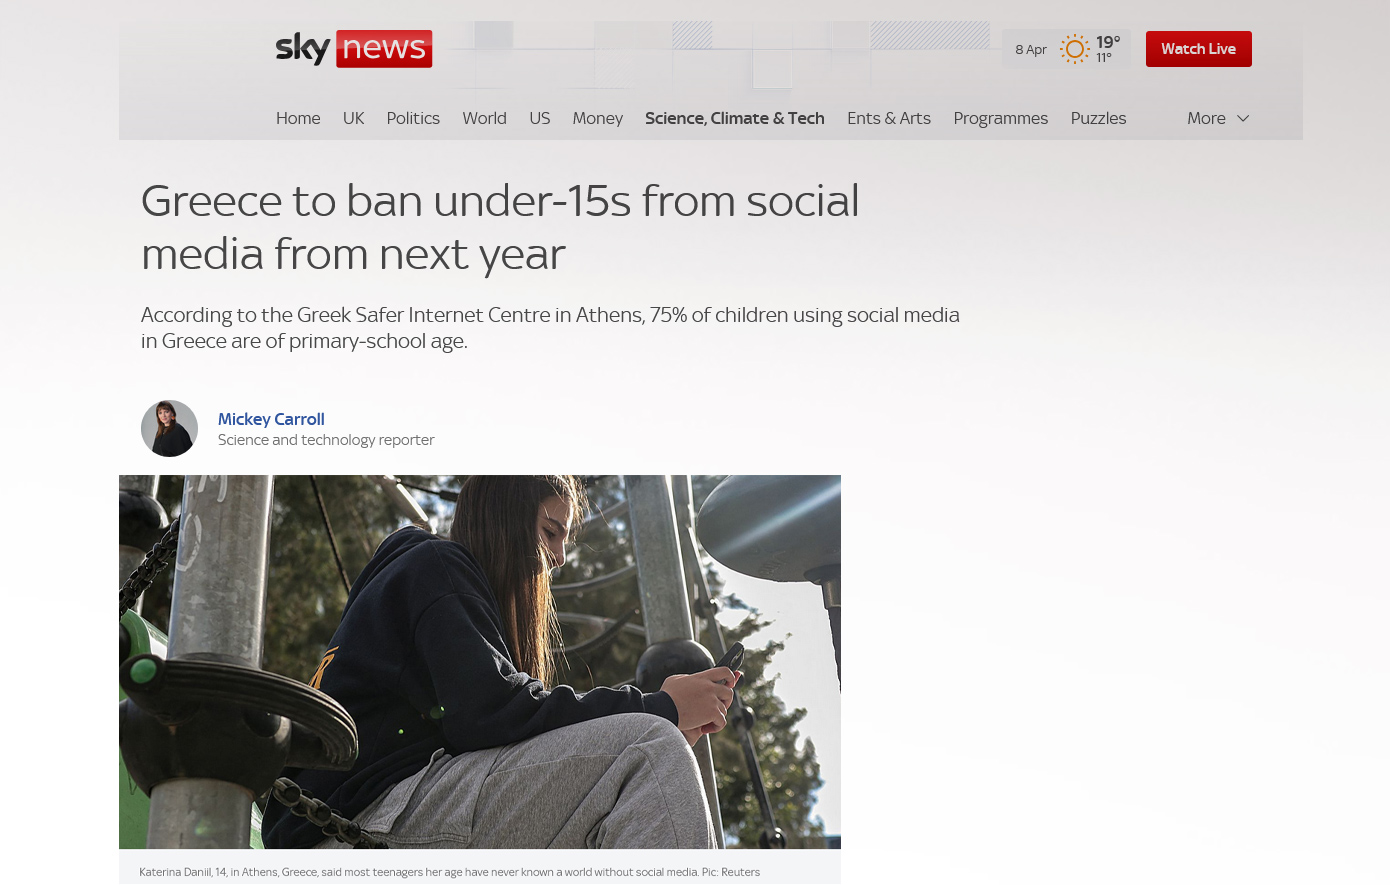Expand the More menu chevron
The height and width of the screenshot is (885, 1390).
pyautogui.click(x=1243, y=118)
